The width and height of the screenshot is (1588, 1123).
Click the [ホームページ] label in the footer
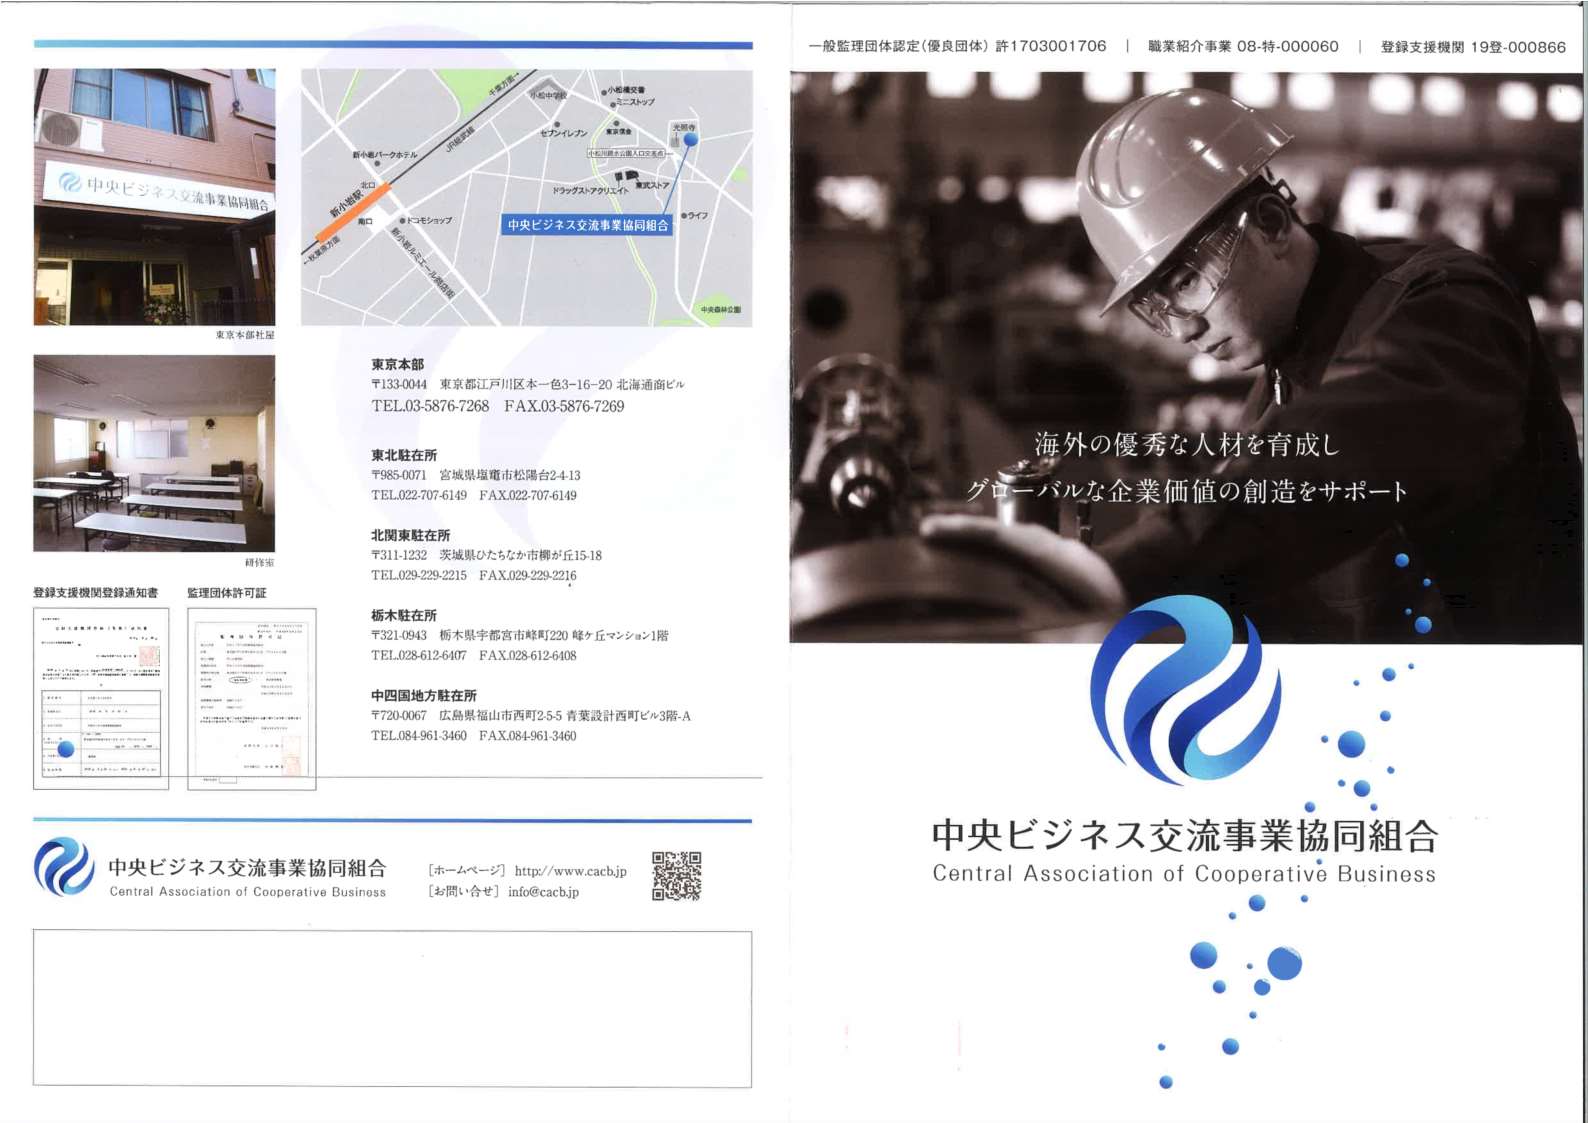coord(467,871)
